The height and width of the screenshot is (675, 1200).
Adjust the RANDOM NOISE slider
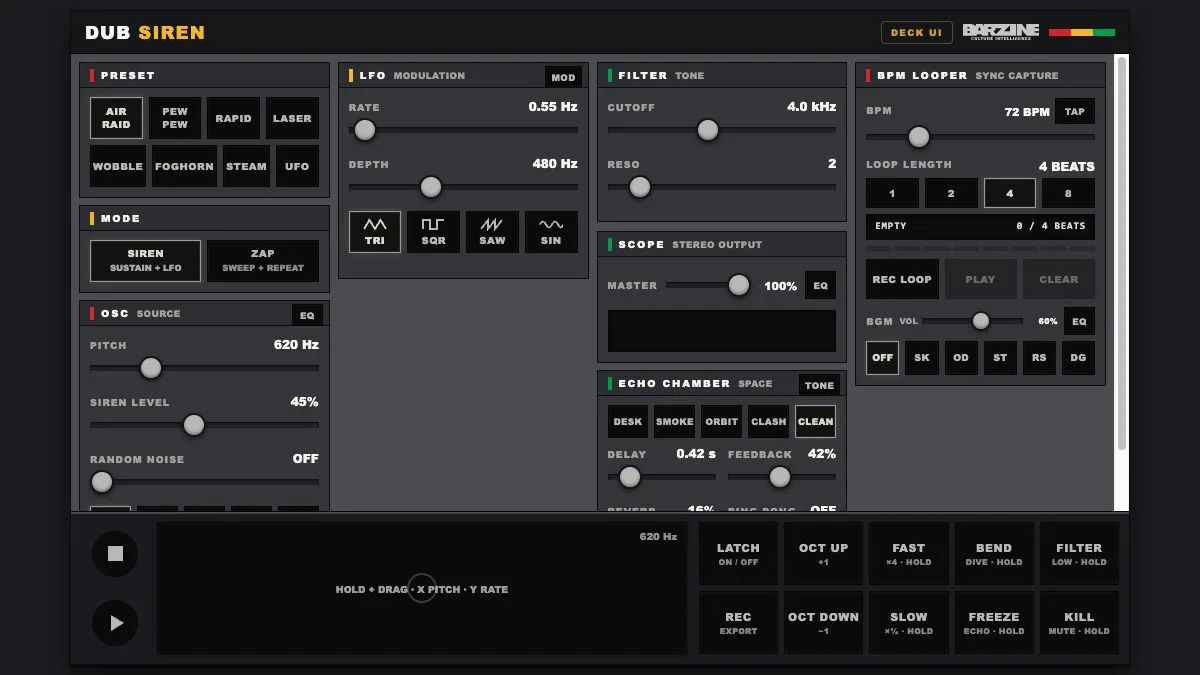click(x=204, y=482)
